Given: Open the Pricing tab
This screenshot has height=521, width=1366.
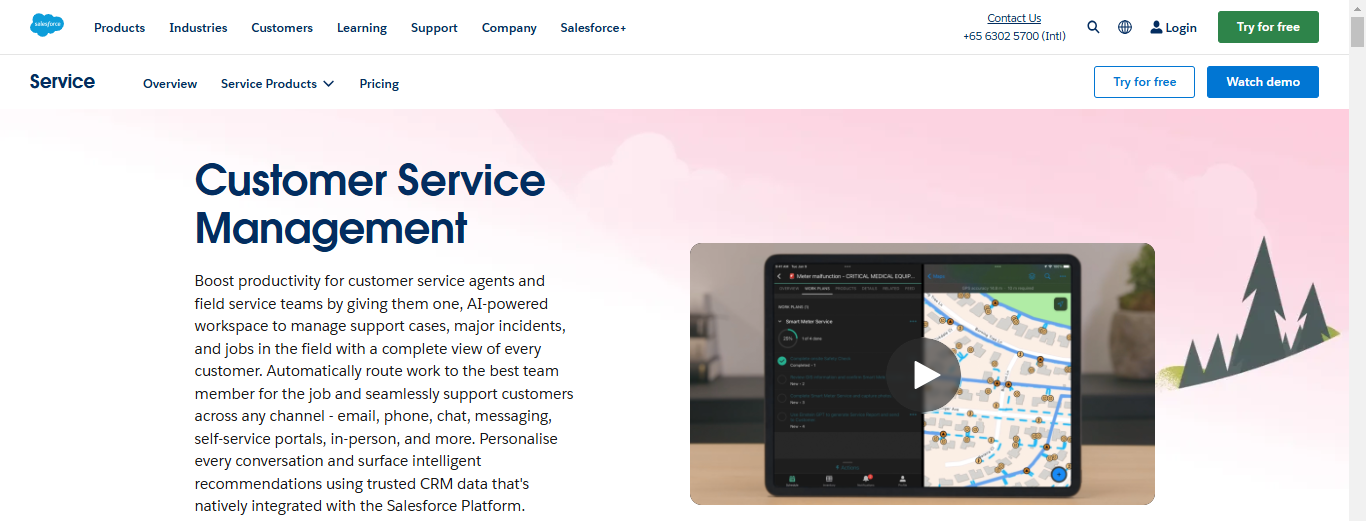Looking at the screenshot, I should point(379,84).
